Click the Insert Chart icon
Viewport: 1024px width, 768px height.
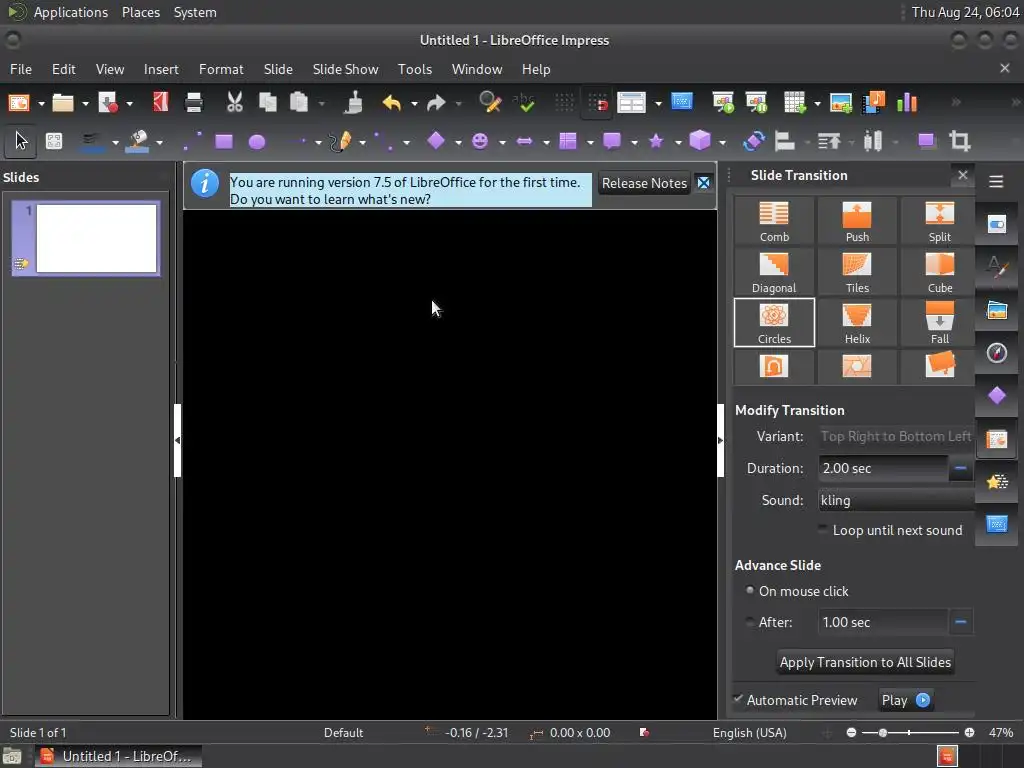coord(907,103)
